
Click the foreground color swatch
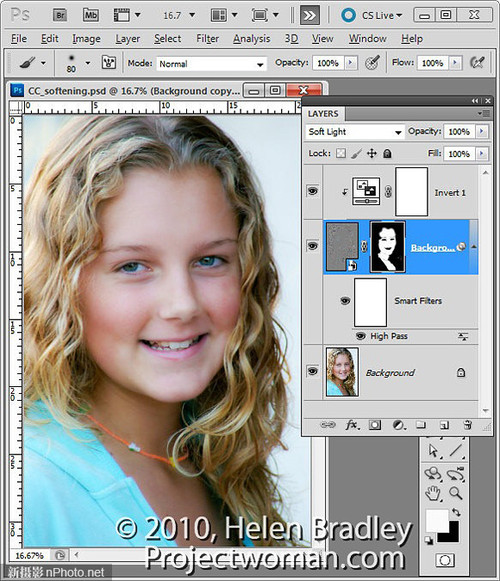437,520
